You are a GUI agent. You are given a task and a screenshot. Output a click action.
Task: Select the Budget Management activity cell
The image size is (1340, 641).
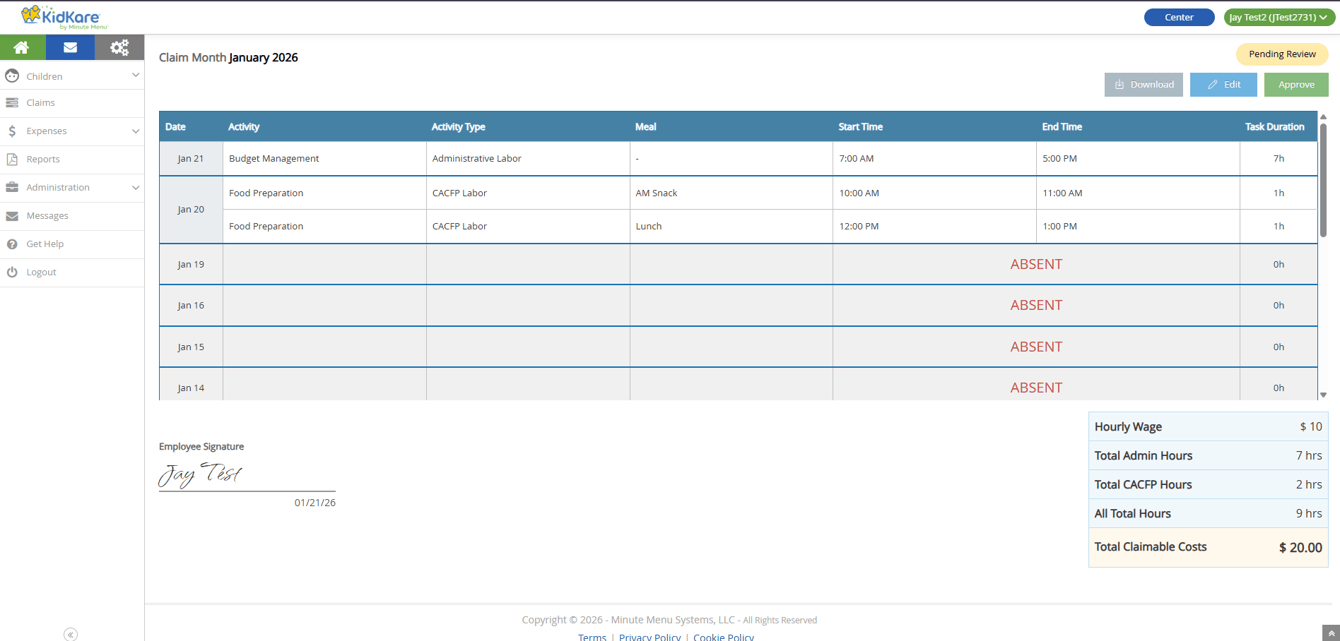325,158
